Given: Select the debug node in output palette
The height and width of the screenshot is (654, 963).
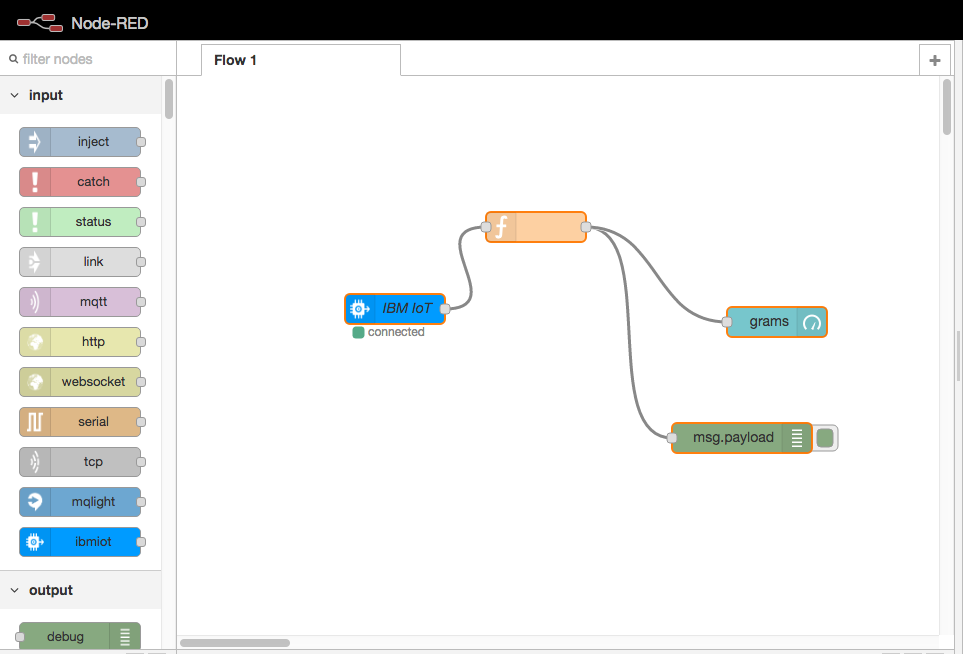Looking at the screenshot, I should click(80, 636).
